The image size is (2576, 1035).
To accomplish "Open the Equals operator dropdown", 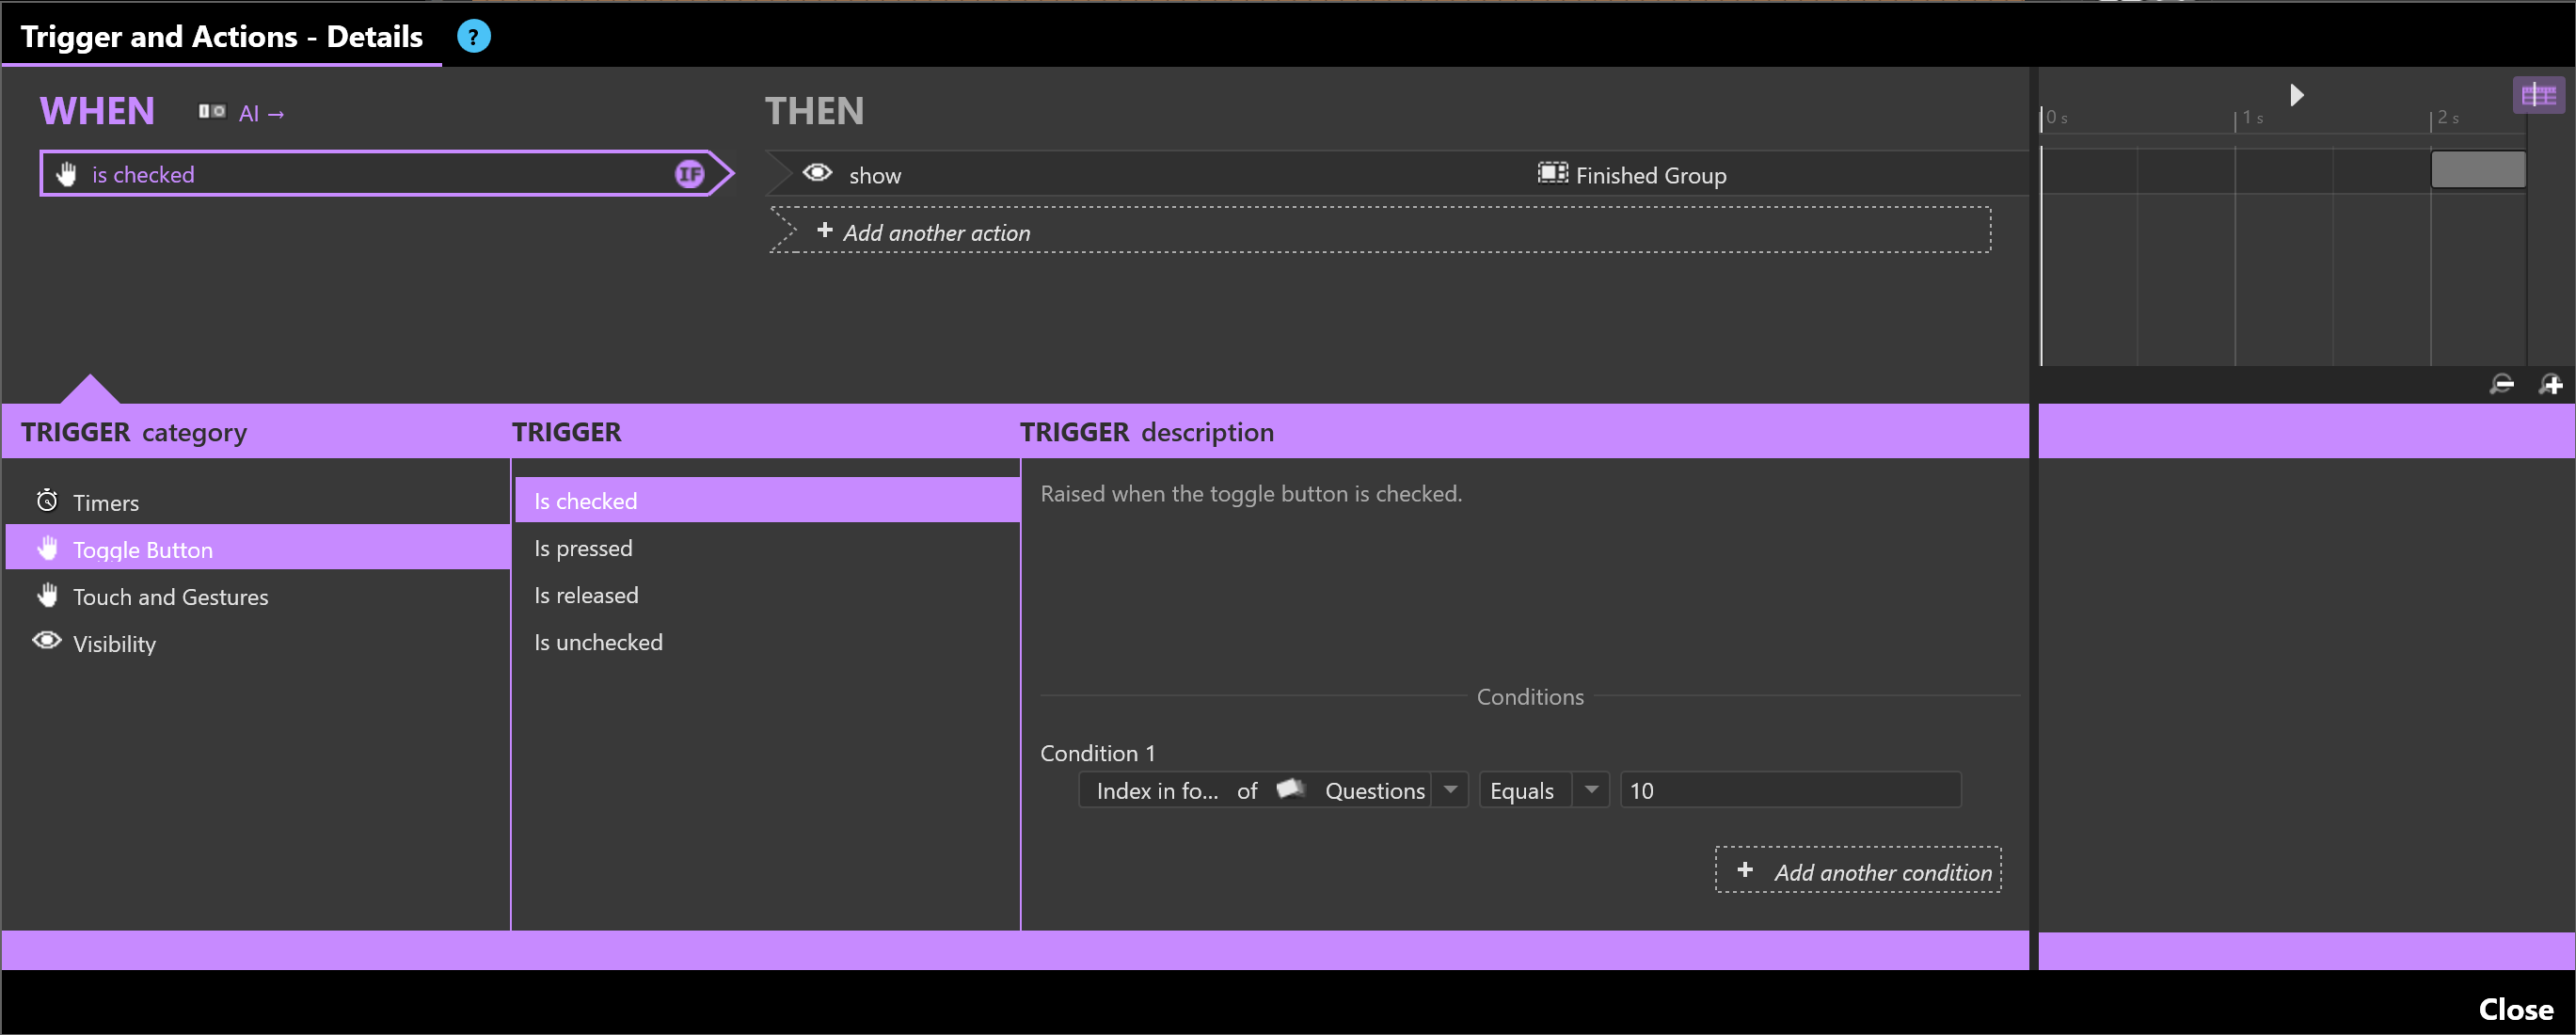I will [1590, 790].
